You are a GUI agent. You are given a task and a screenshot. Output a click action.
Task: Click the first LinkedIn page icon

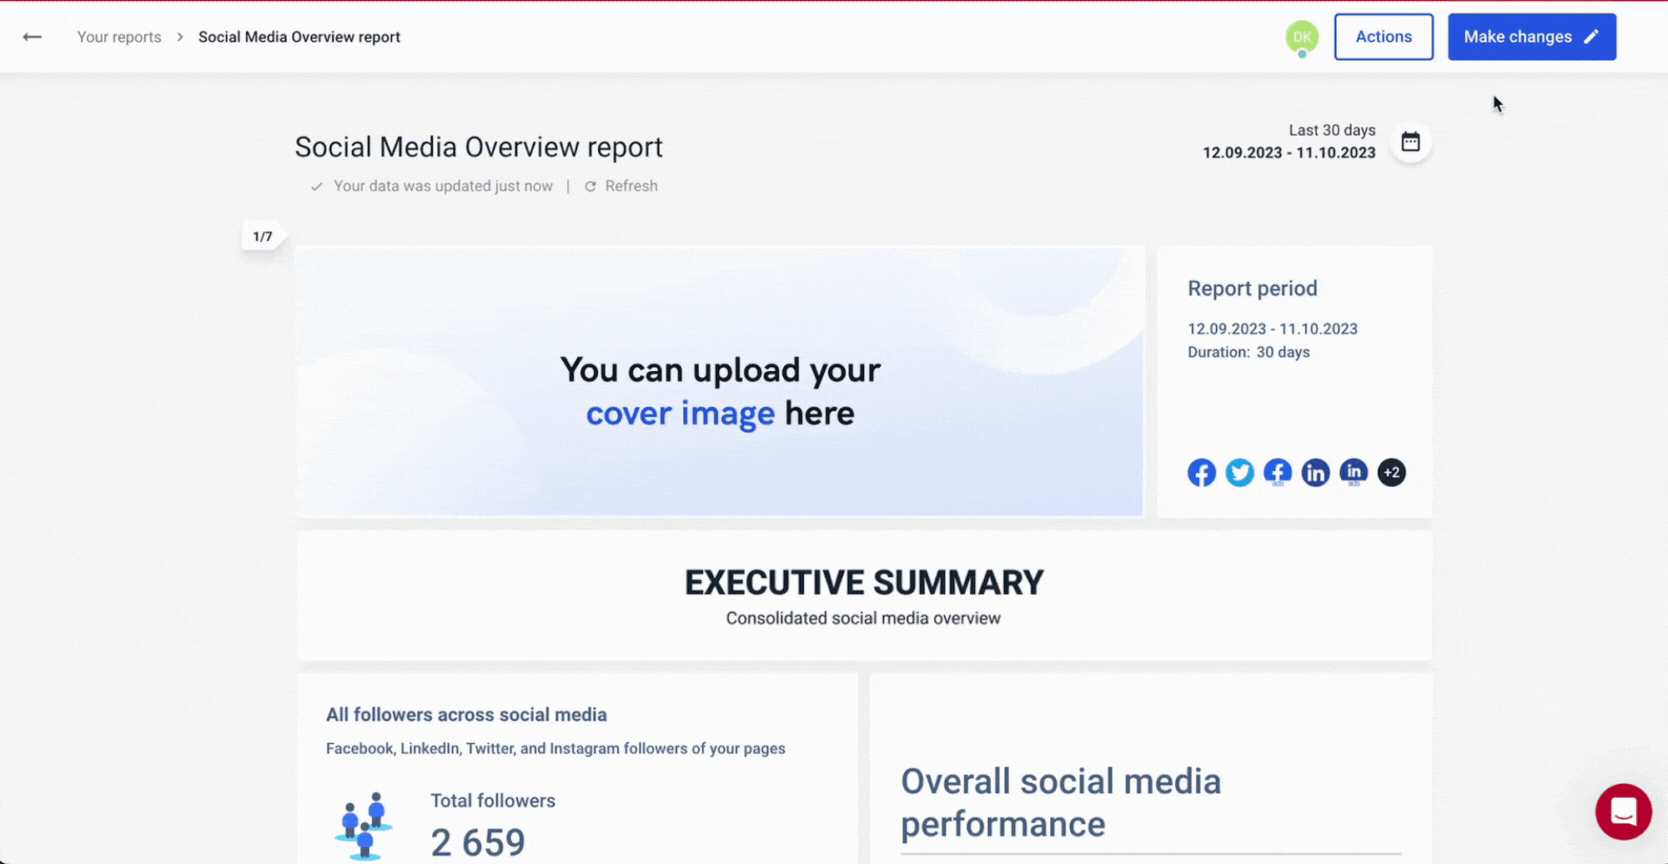pyautogui.click(x=1315, y=472)
